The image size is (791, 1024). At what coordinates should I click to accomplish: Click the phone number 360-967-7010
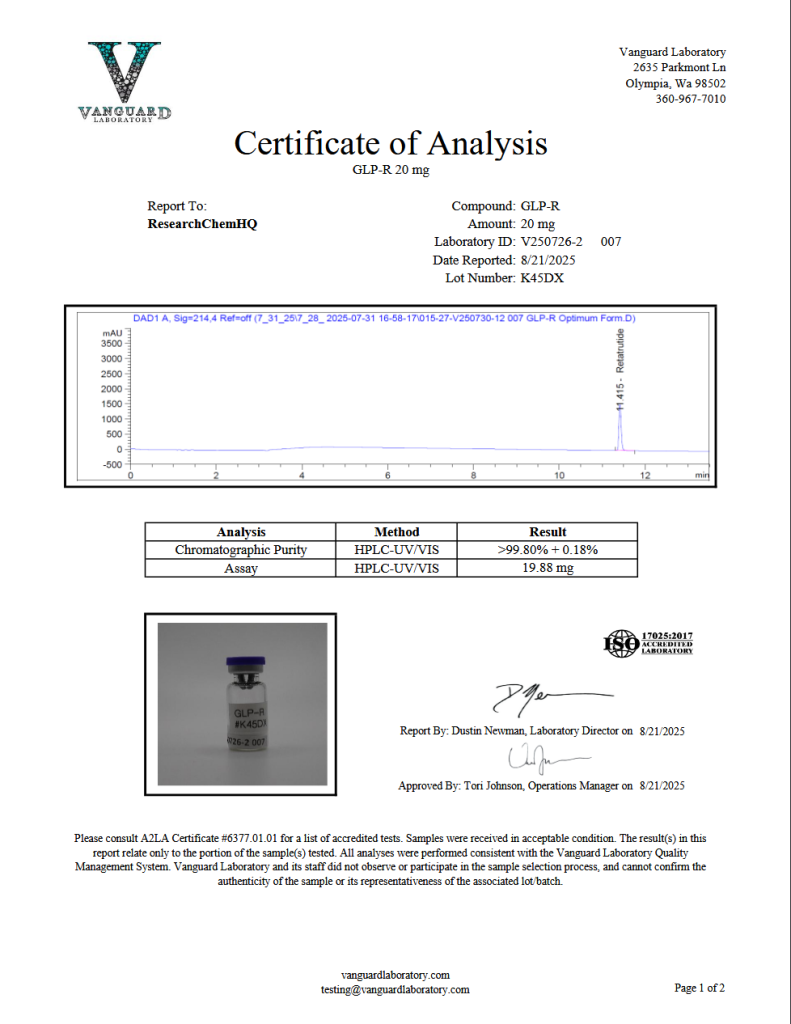coord(690,99)
